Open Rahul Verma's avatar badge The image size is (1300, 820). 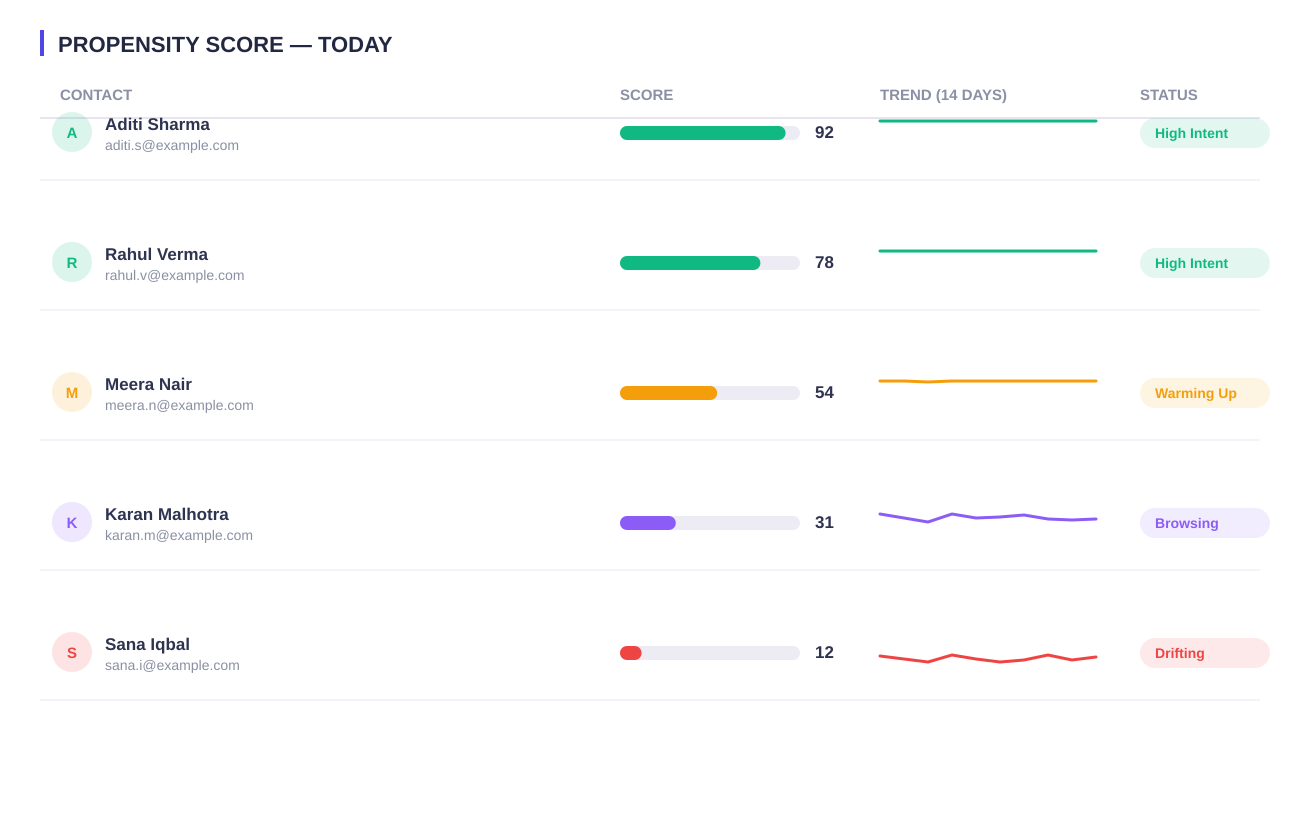[x=72, y=262]
